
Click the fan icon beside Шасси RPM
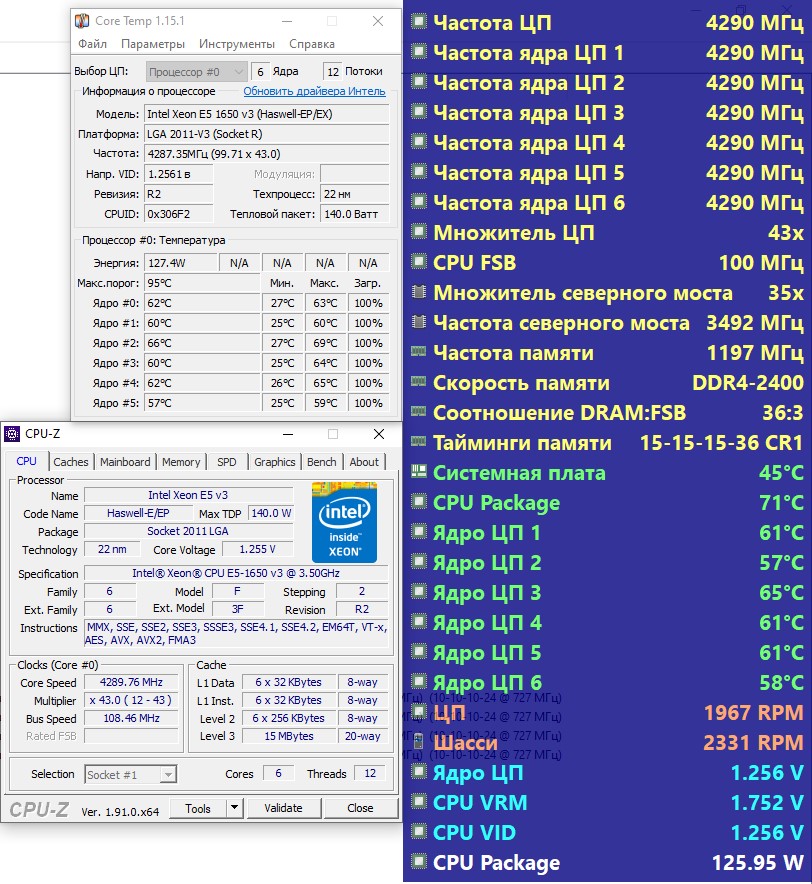pos(418,741)
